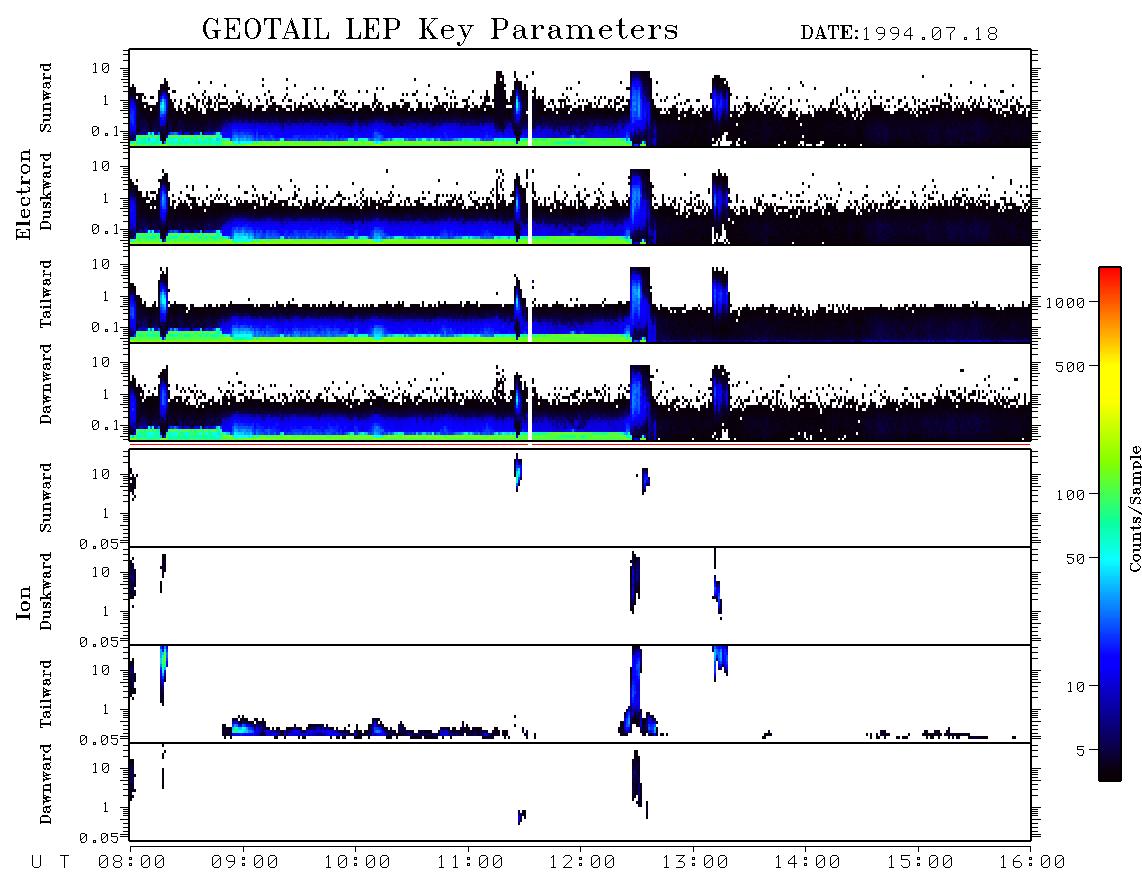Viewport: 1142px width, 880px height.
Task: Click the 16:00 time tick label
Action: click(x=1032, y=863)
